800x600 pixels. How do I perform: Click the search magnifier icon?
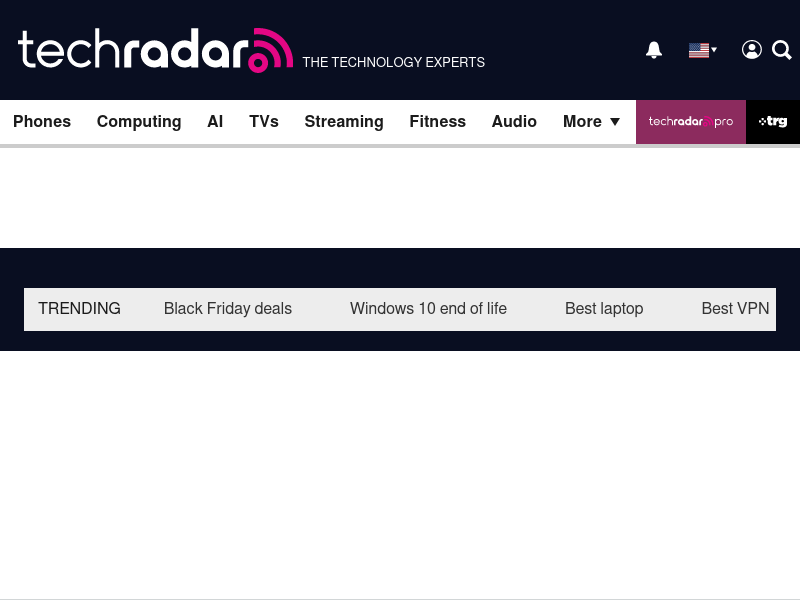[782, 50]
